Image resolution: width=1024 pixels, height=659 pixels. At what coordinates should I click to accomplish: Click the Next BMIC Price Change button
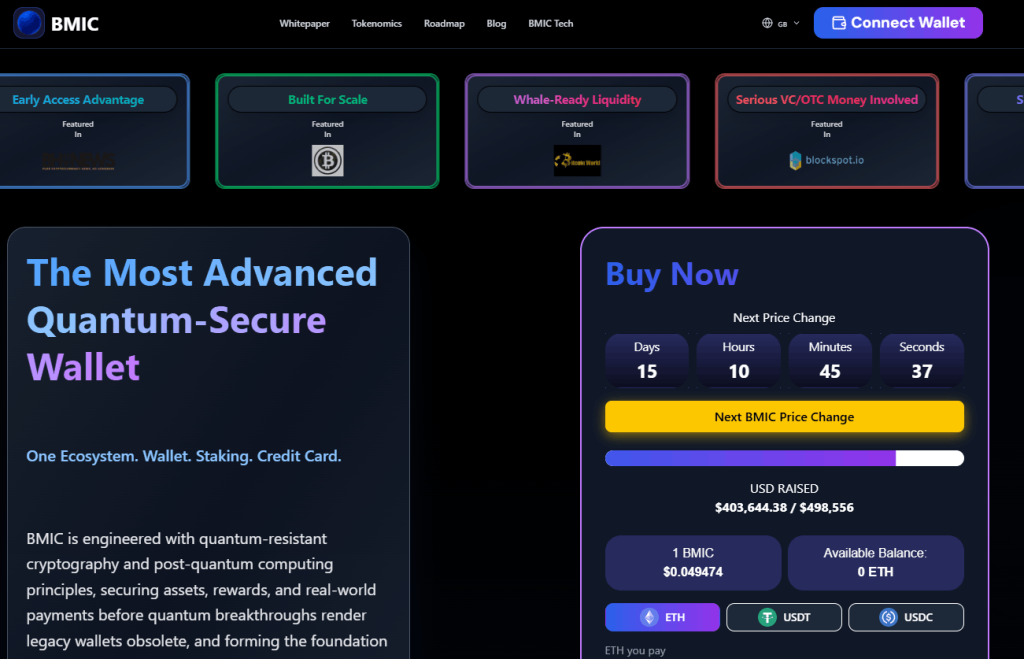pyautogui.click(x=784, y=417)
